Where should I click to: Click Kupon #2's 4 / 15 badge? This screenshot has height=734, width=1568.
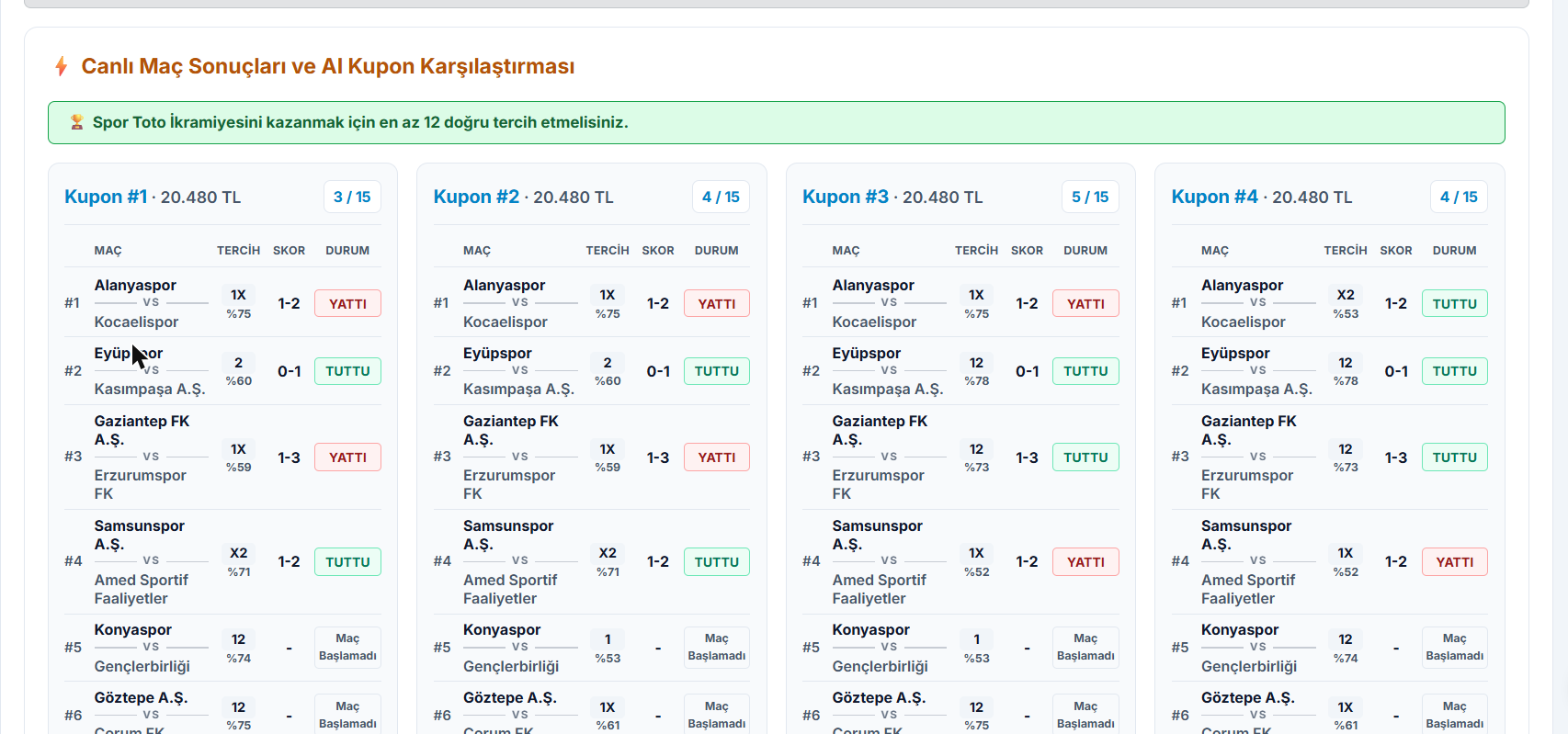tap(721, 197)
